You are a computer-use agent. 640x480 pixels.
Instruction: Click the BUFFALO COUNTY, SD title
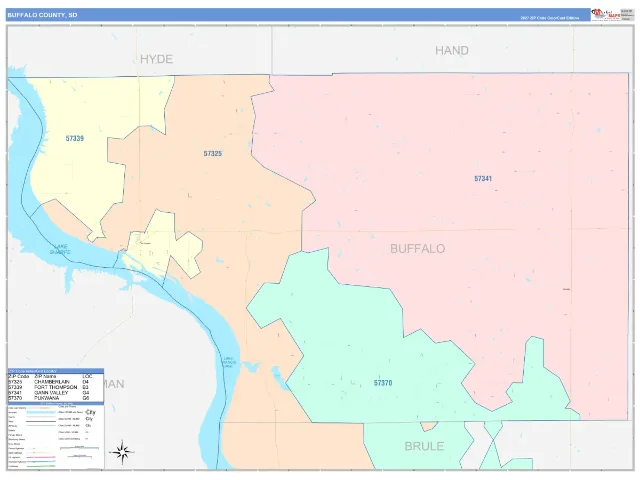click(42, 15)
